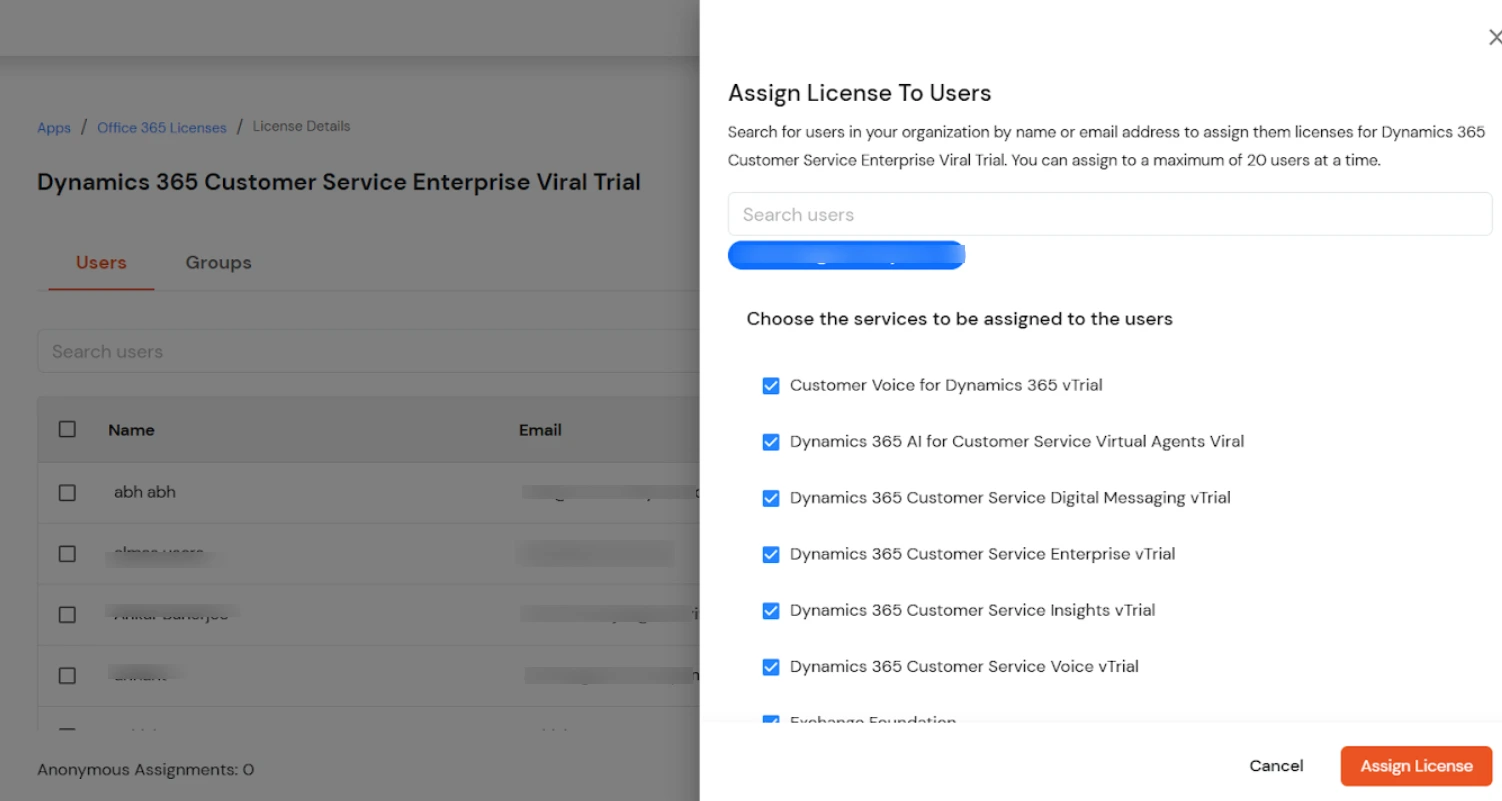Select the third user row checkbox
This screenshot has width=1502, height=801.
pyautogui.click(x=67, y=614)
